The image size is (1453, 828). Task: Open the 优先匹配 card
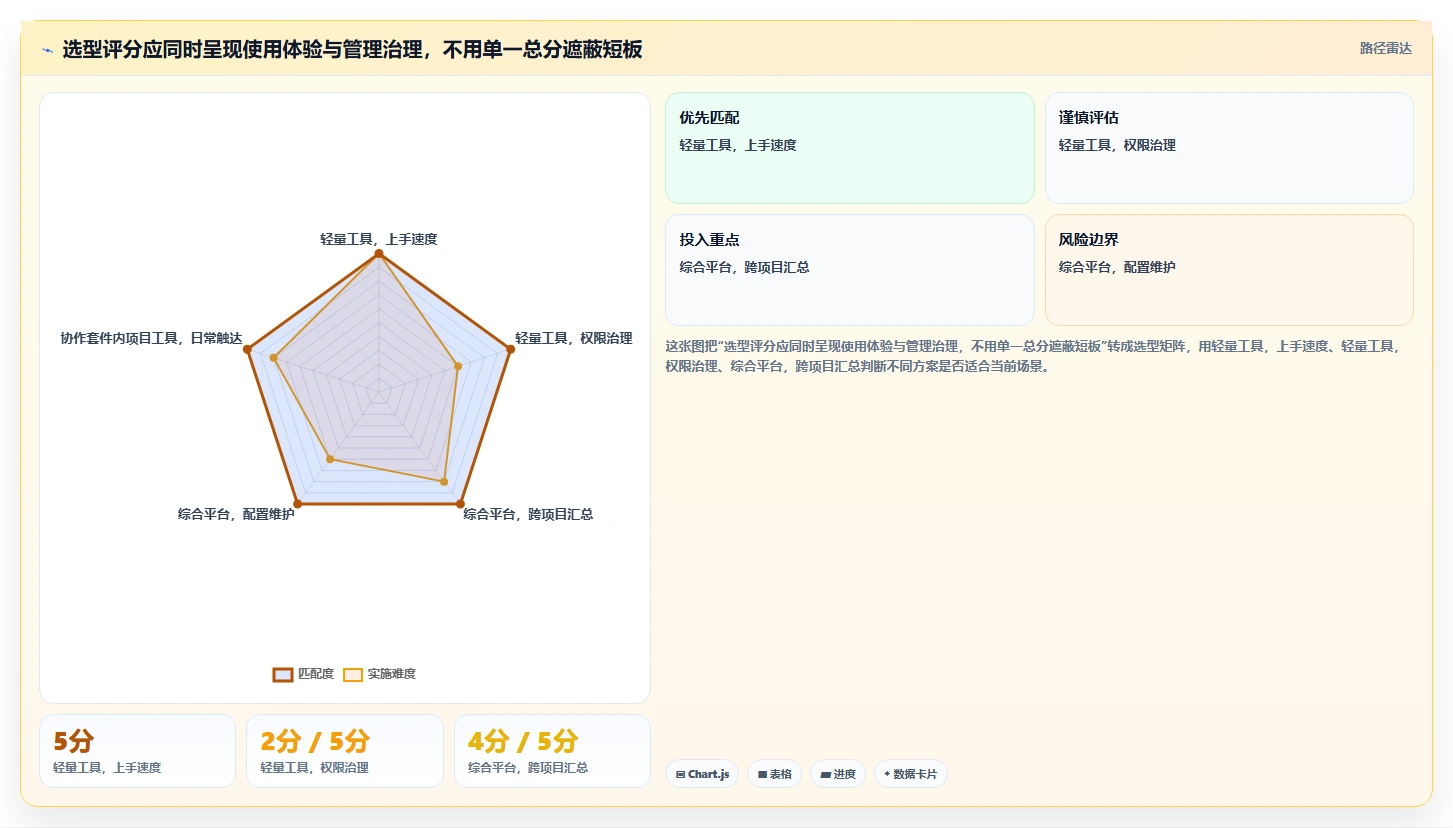[x=850, y=148]
